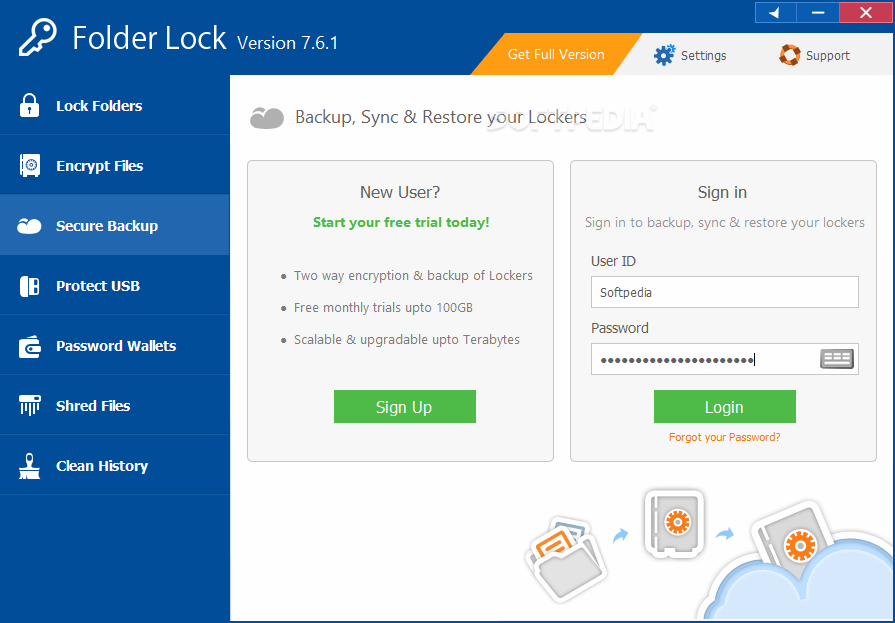Select the Secure Backup safe icon
Viewport: 895px width, 623px height.
pyautogui.click(x=27, y=225)
